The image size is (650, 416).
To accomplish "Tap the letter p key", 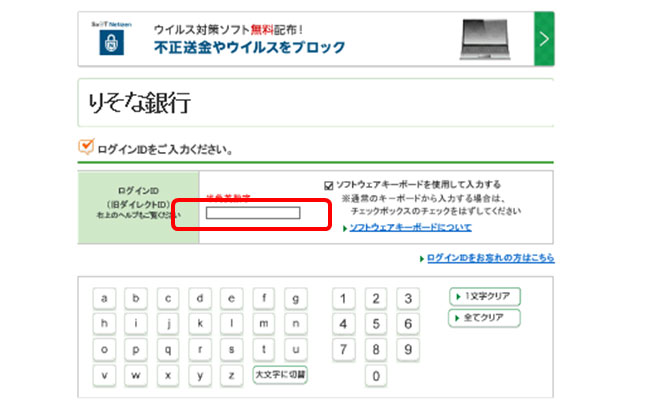I will (136, 350).
